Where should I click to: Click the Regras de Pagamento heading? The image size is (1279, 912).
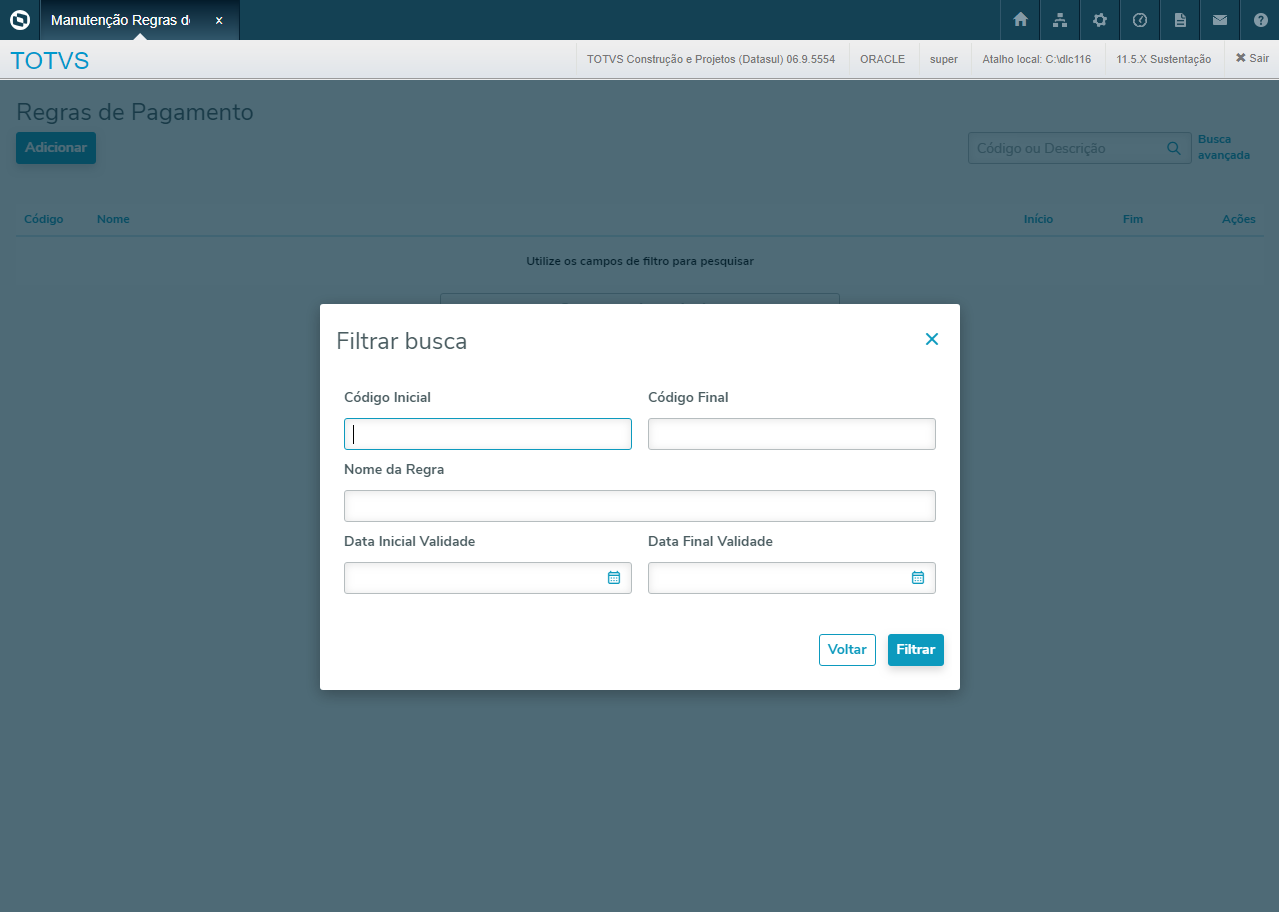click(x=135, y=112)
